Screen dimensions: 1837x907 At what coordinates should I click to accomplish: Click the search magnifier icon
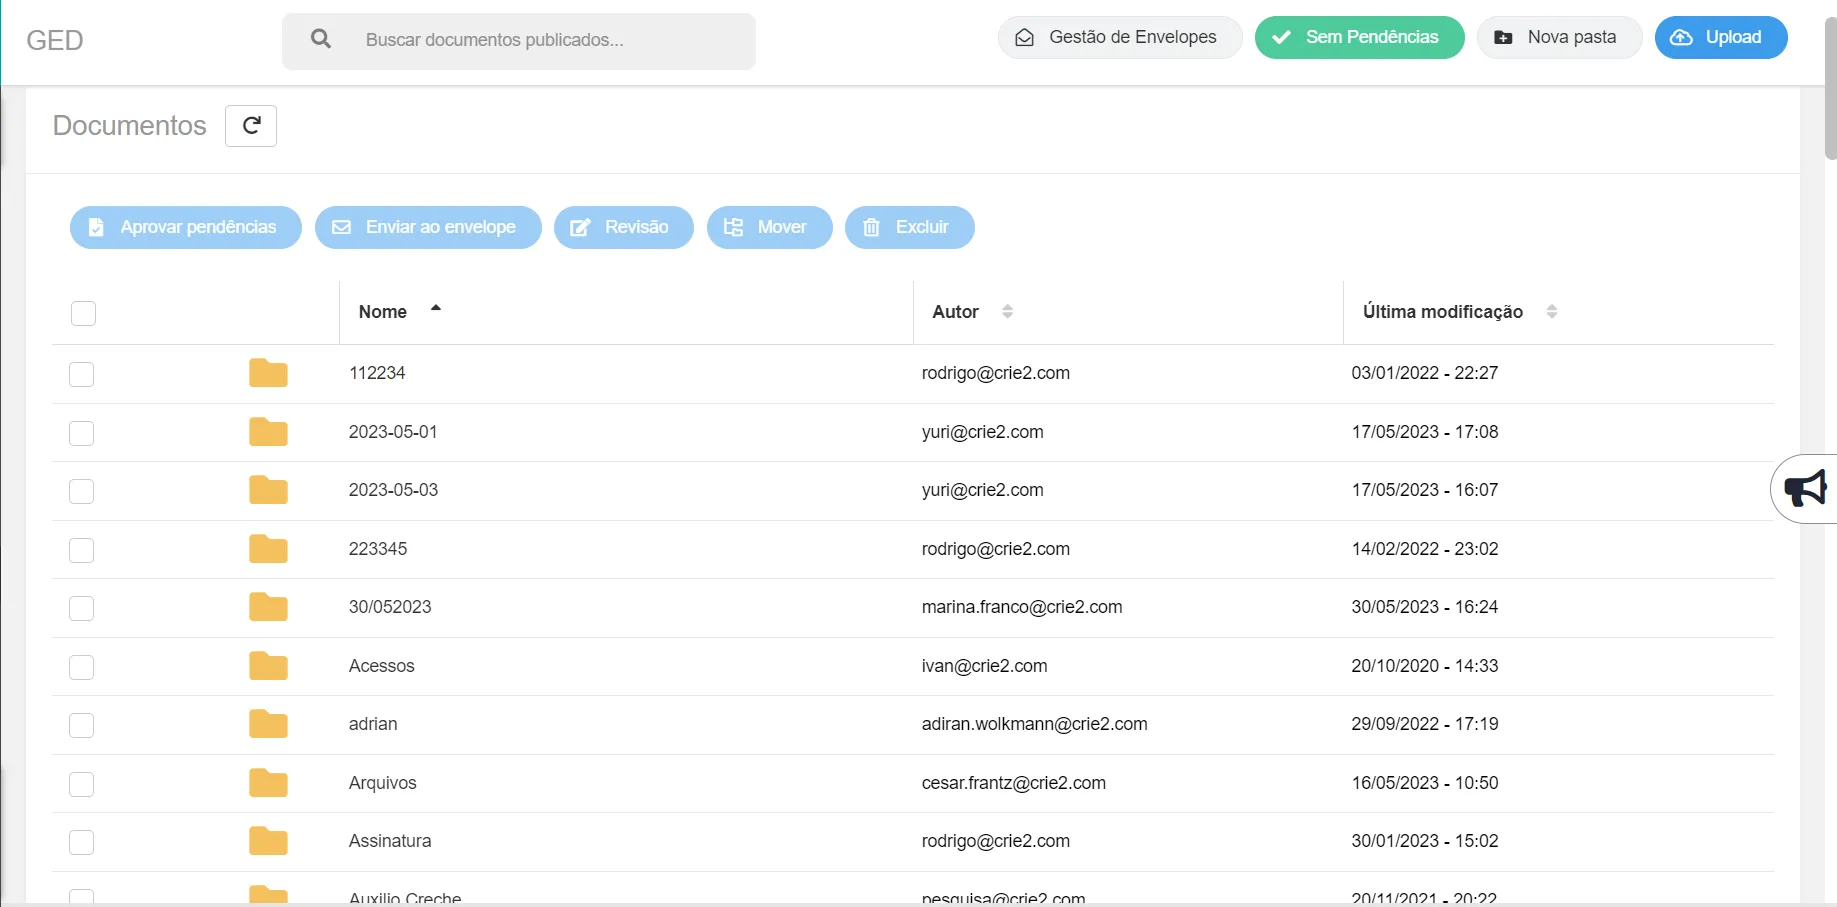point(321,39)
